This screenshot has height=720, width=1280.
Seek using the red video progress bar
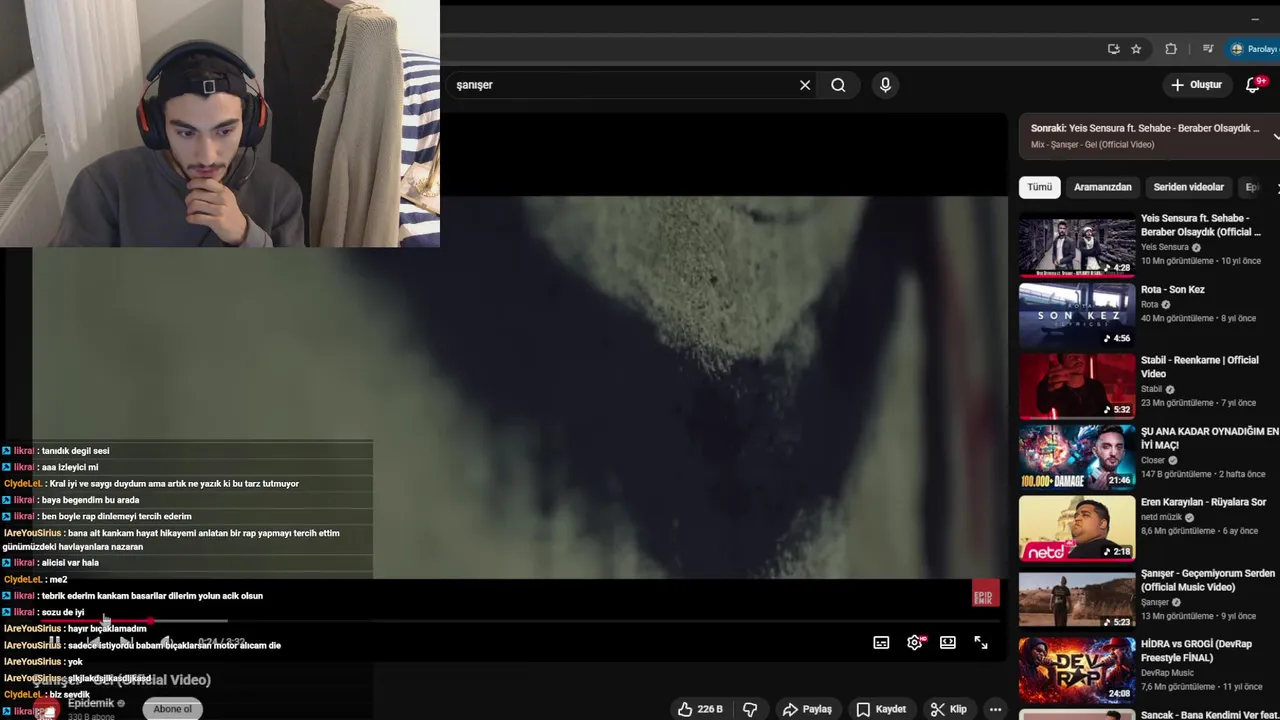tap(520, 621)
